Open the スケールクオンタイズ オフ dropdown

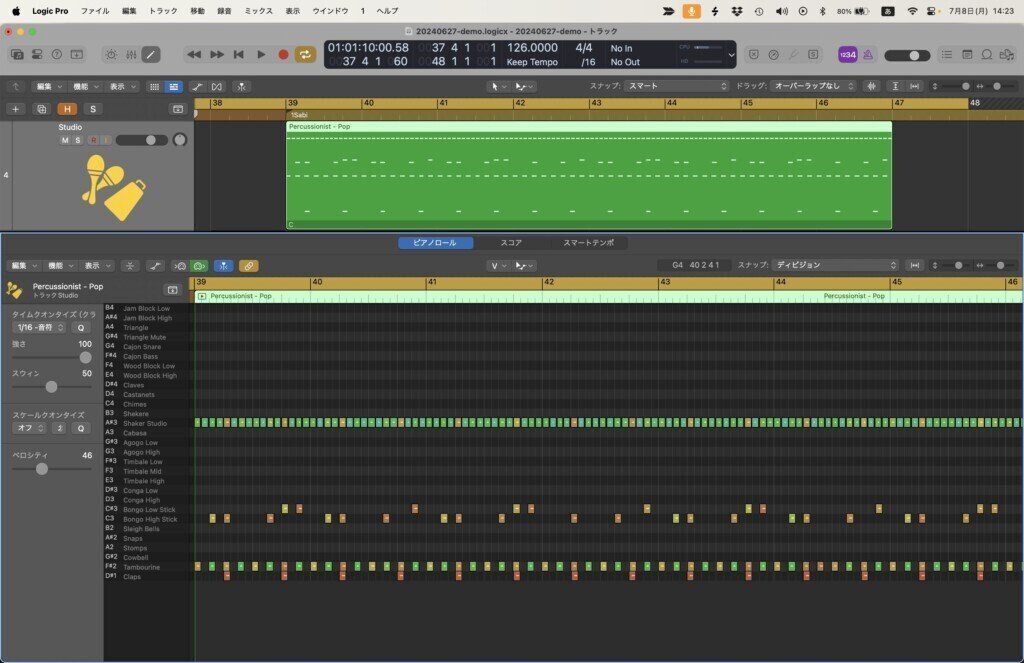point(29,429)
